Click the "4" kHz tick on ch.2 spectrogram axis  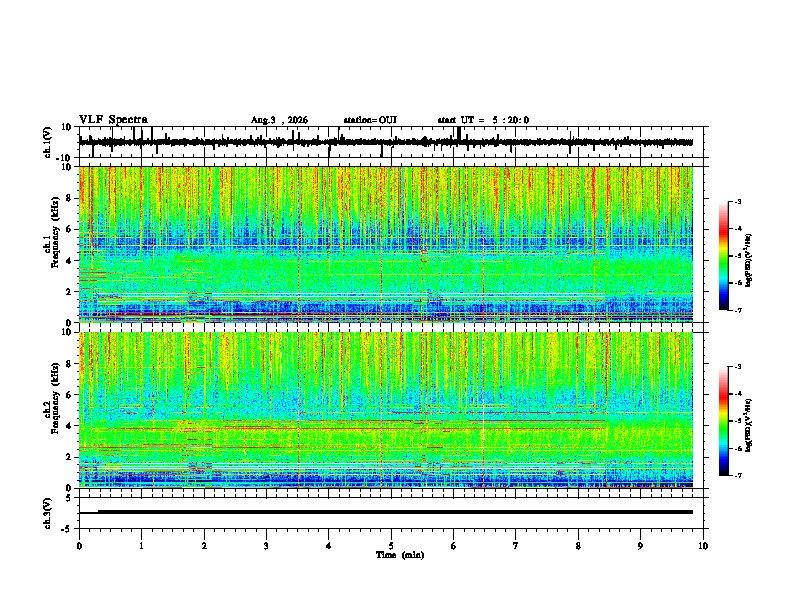pyautogui.click(x=70, y=426)
